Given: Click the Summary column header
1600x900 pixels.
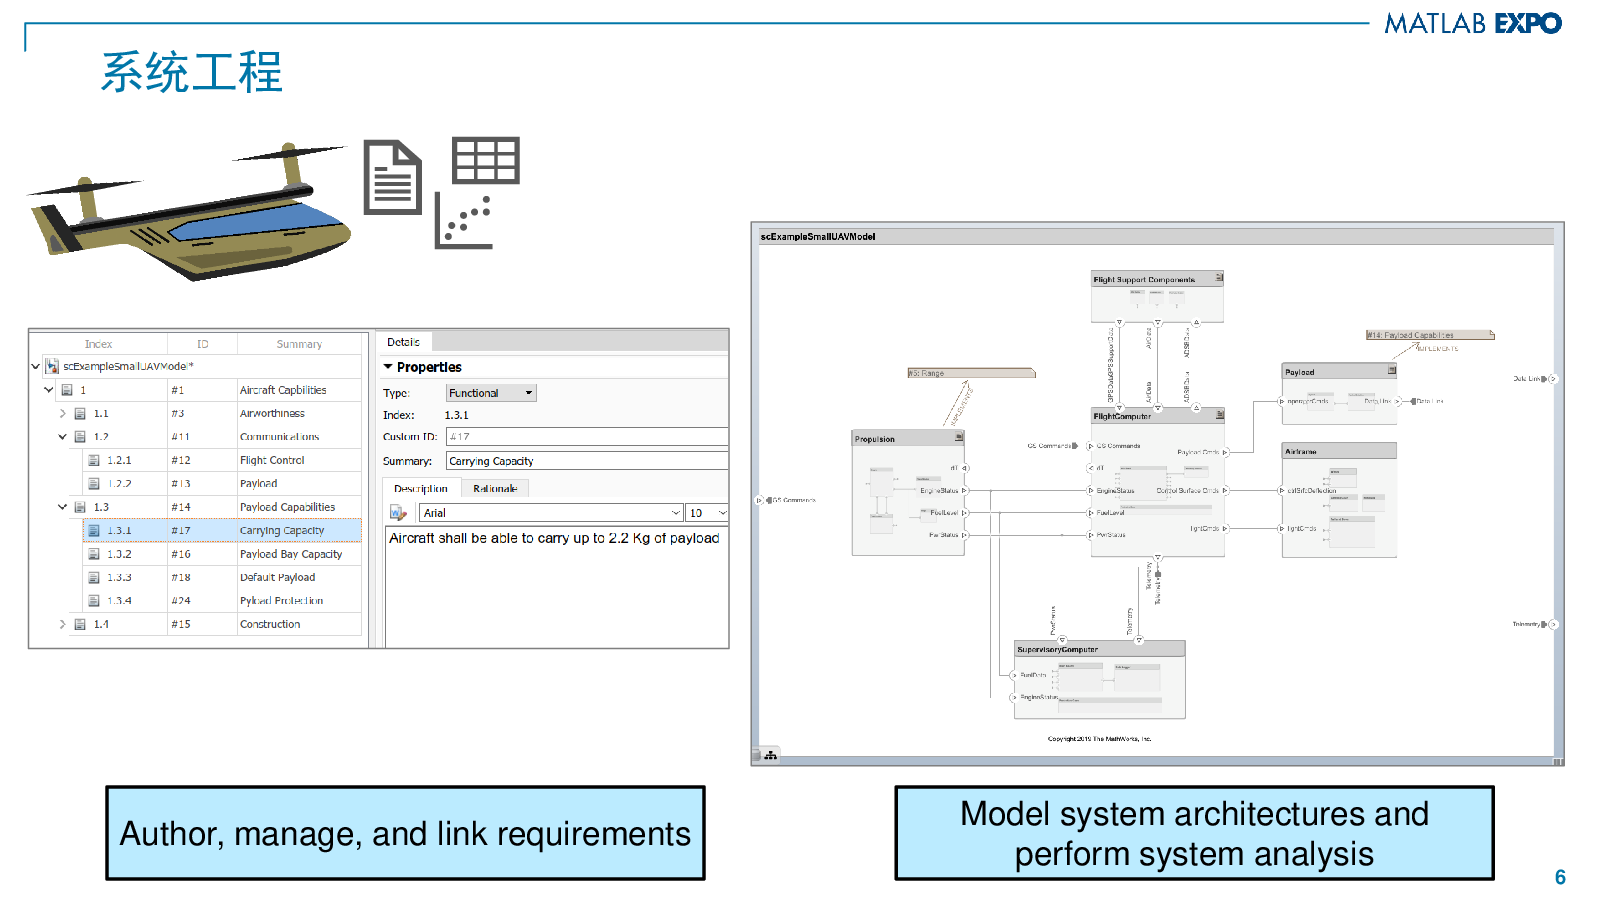Looking at the screenshot, I should click(x=299, y=344).
